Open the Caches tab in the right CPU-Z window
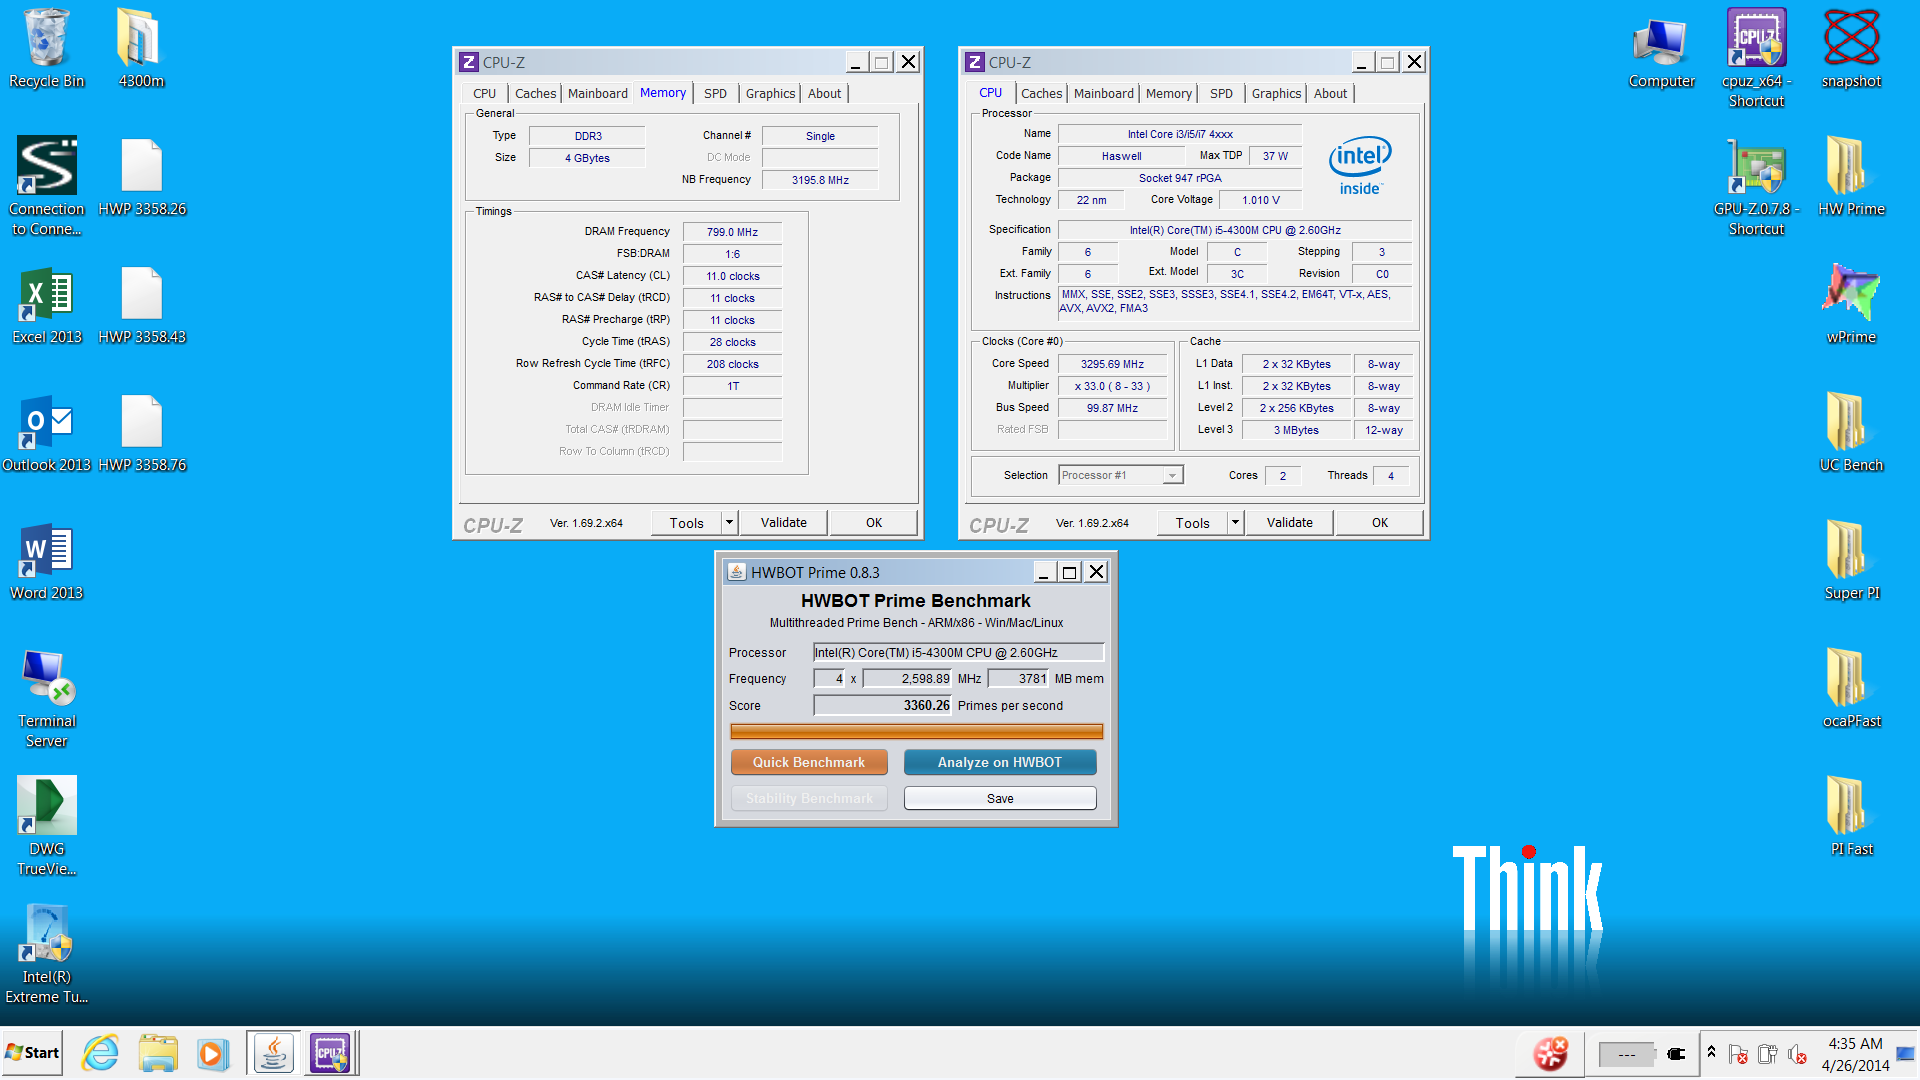The height and width of the screenshot is (1080, 1920). (x=1041, y=93)
